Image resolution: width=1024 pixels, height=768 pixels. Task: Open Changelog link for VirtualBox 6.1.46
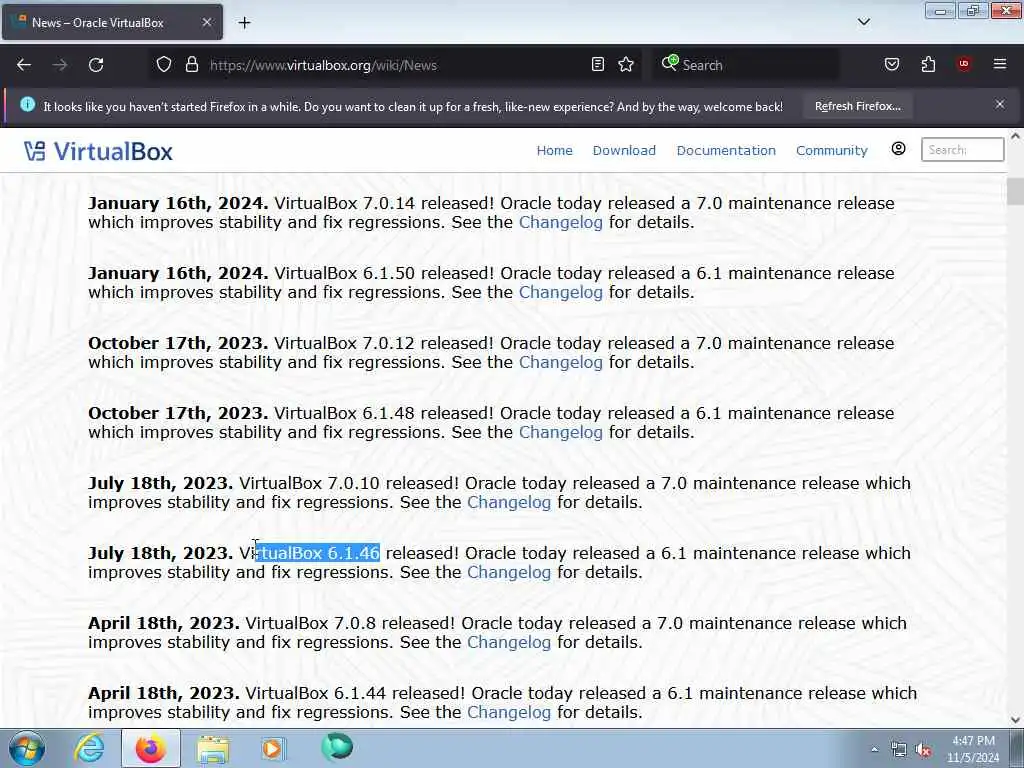(509, 571)
